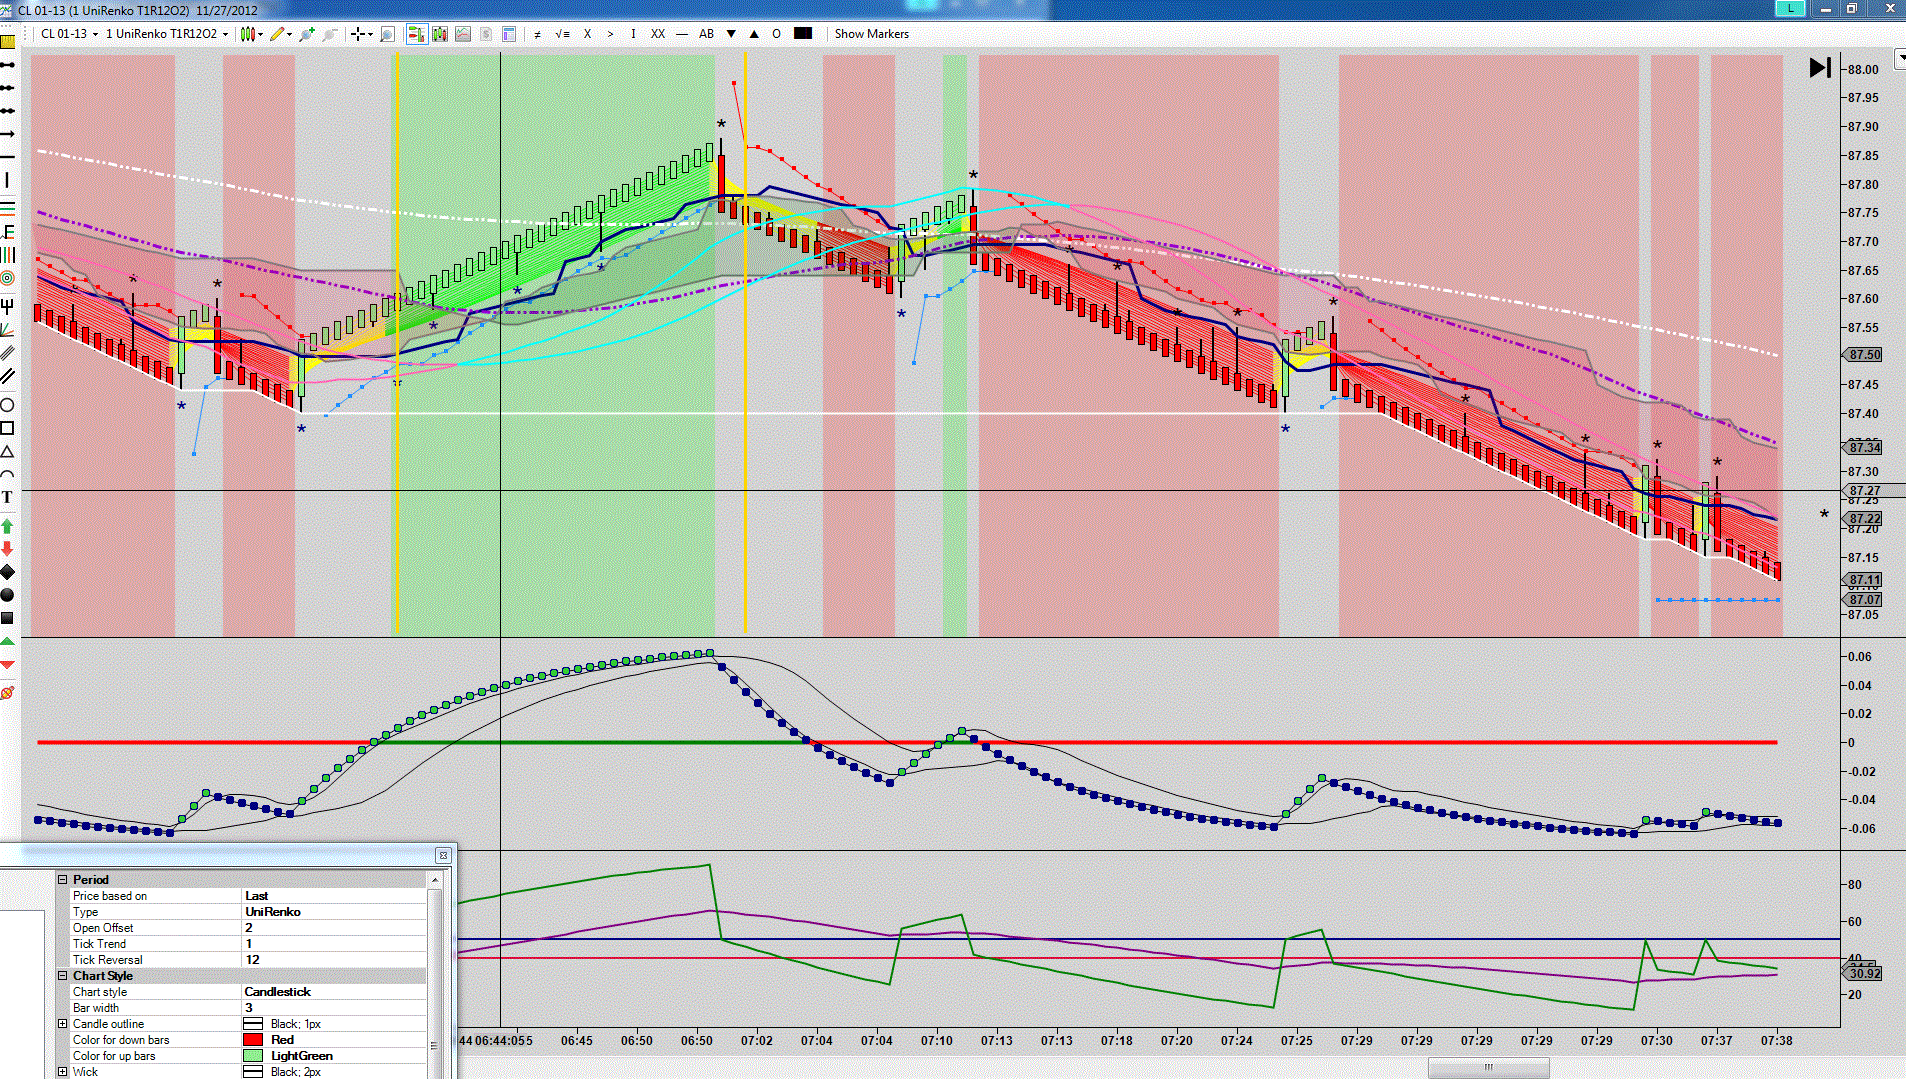The height and width of the screenshot is (1079, 1906).
Task: Open the chart Properties window icon
Action: [509, 34]
